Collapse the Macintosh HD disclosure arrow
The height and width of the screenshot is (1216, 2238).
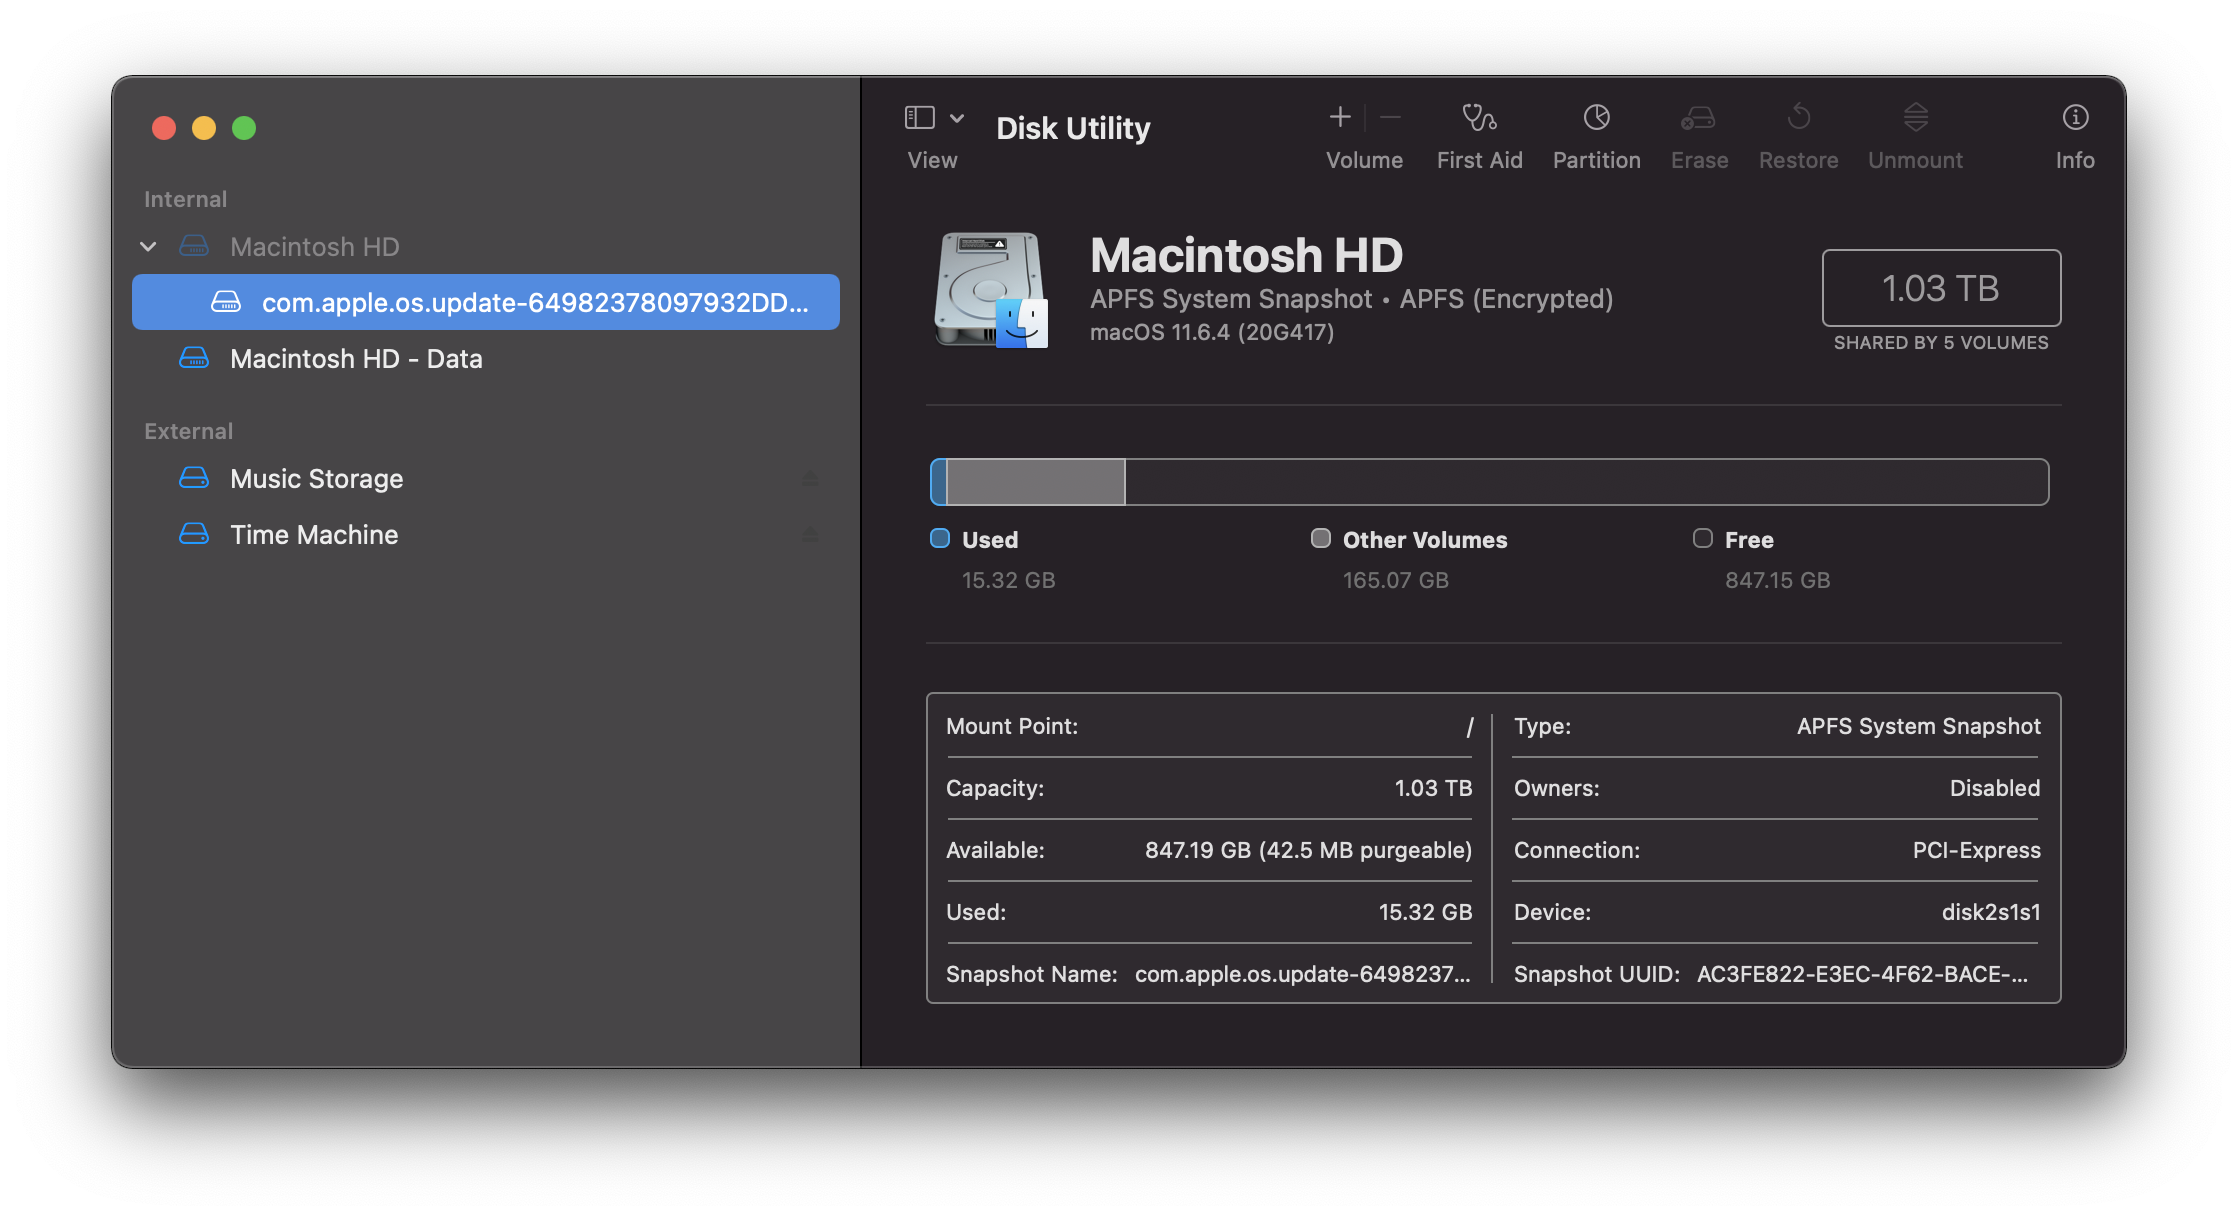pos(149,246)
